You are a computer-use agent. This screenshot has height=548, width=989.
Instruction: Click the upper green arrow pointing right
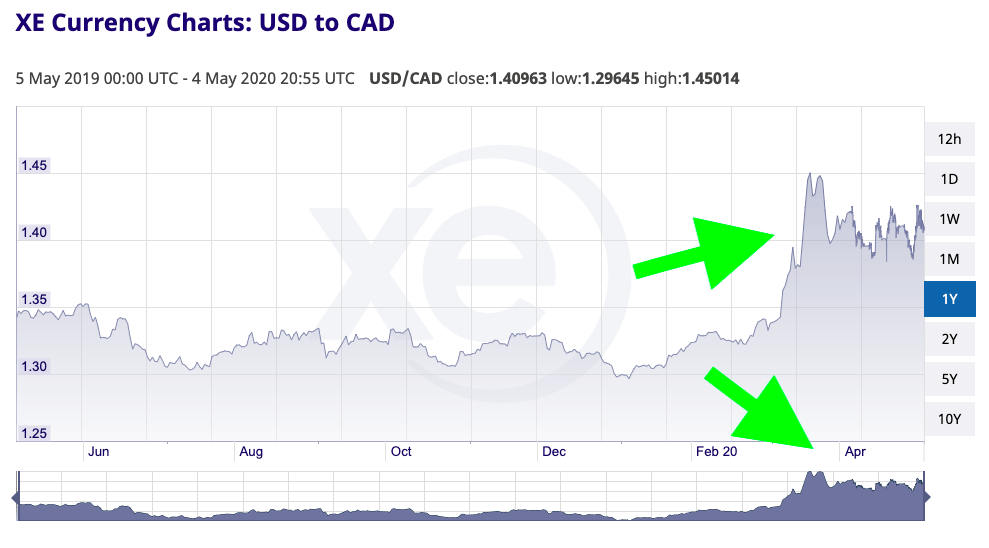pos(710,252)
